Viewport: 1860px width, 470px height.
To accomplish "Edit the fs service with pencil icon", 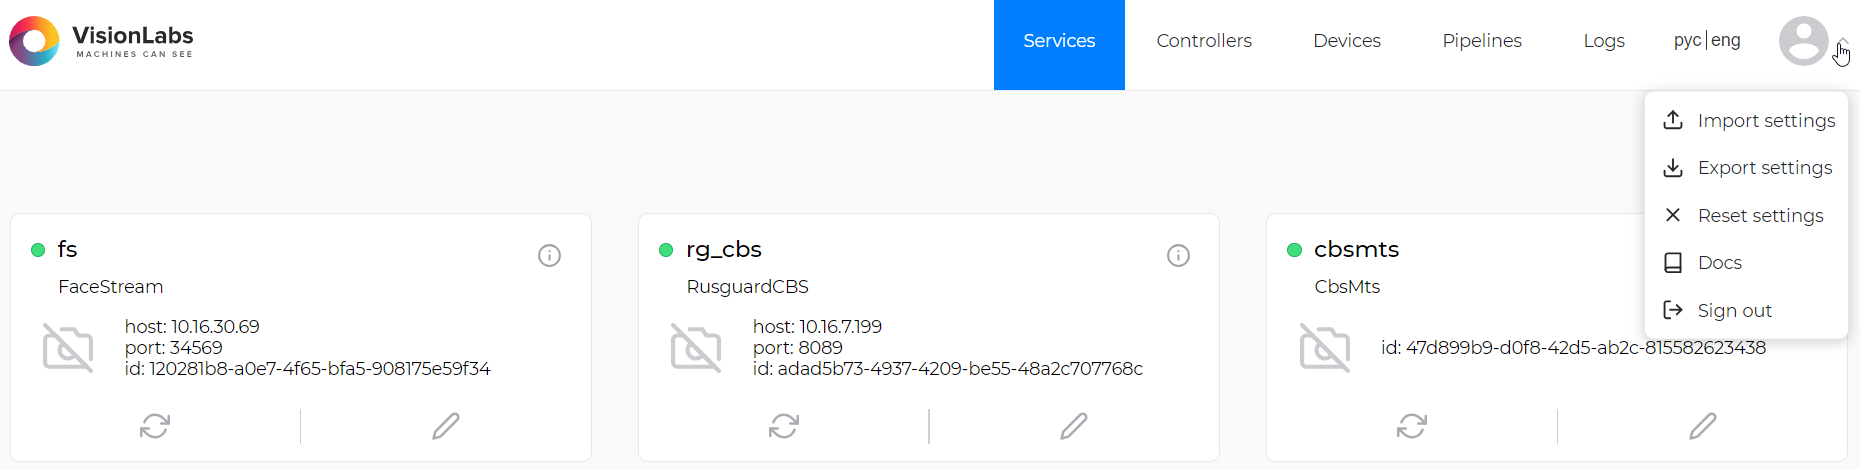I will click(x=446, y=426).
